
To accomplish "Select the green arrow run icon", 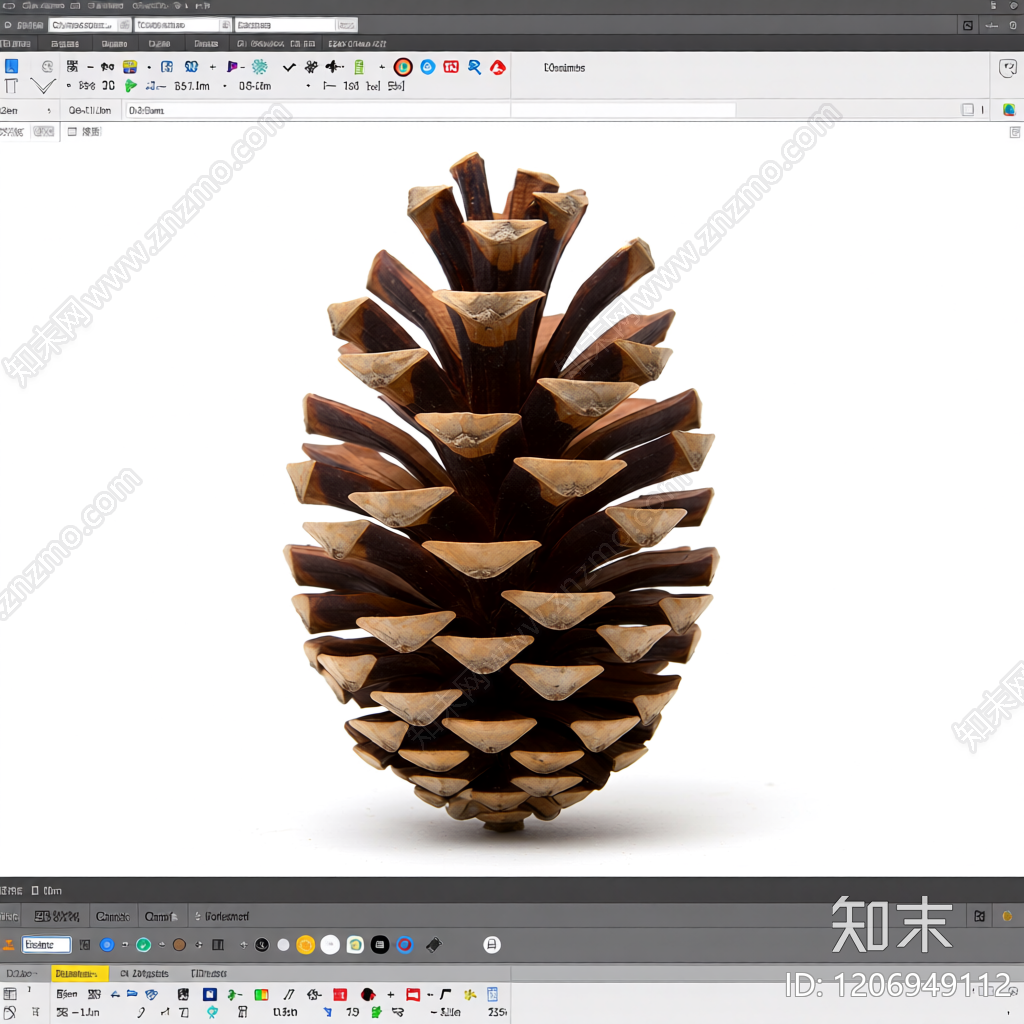I will click(130, 85).
